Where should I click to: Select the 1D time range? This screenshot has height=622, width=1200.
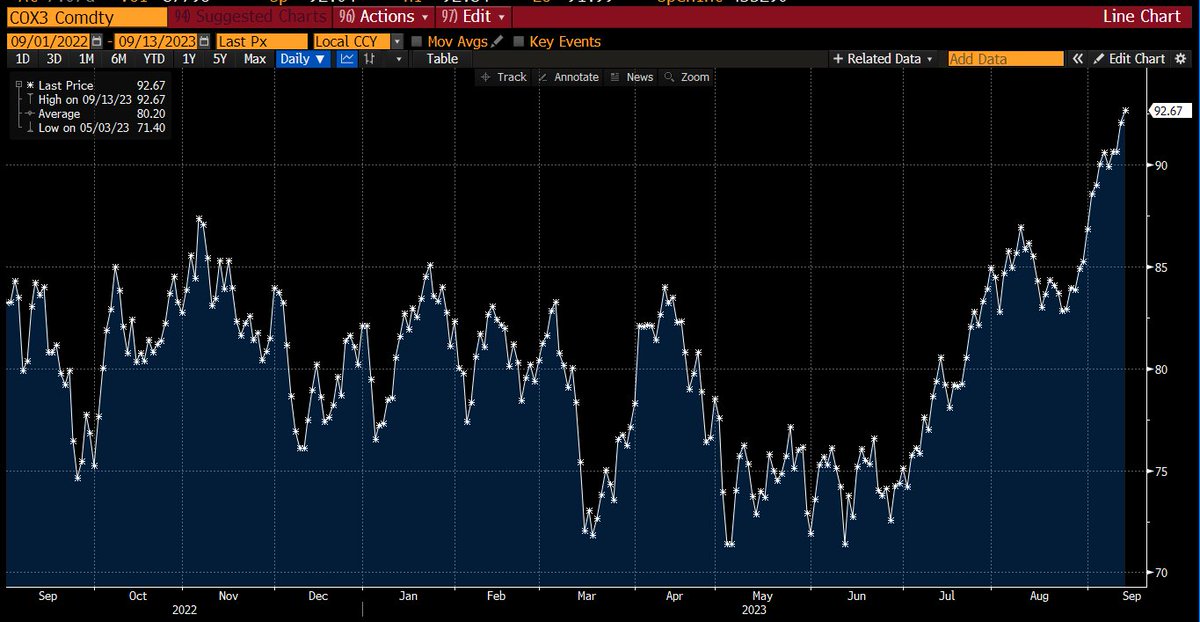23,59
